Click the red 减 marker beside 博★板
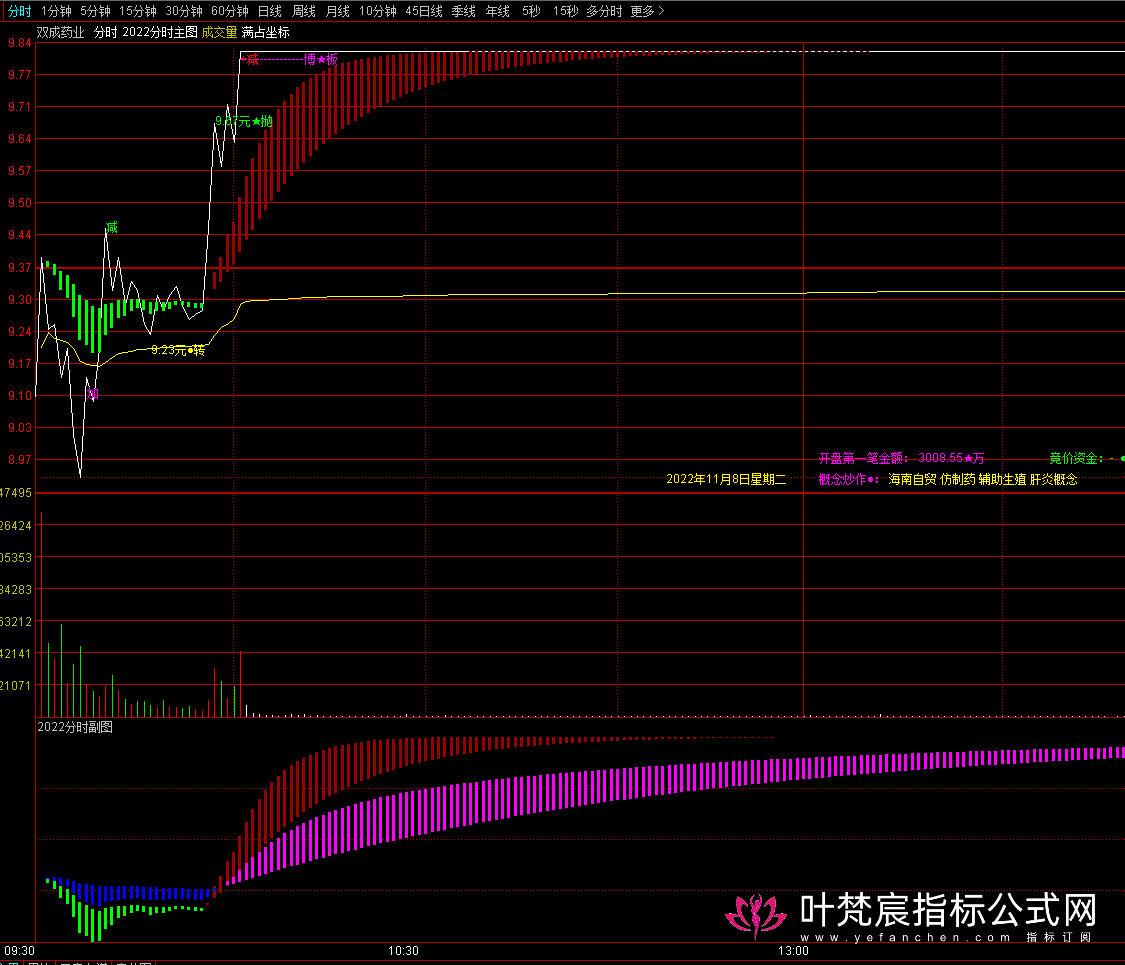 click(x=252, y=60)
